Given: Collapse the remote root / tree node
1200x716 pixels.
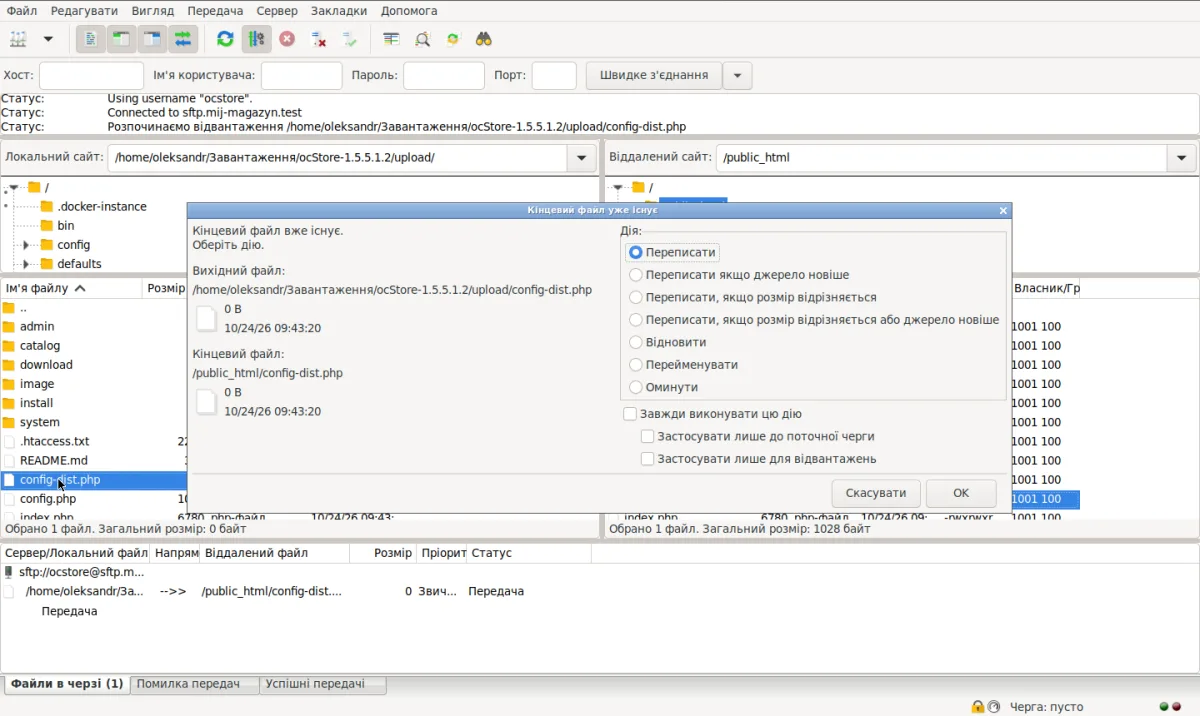Looking at the screenshot, I should [x=618, y=188].
